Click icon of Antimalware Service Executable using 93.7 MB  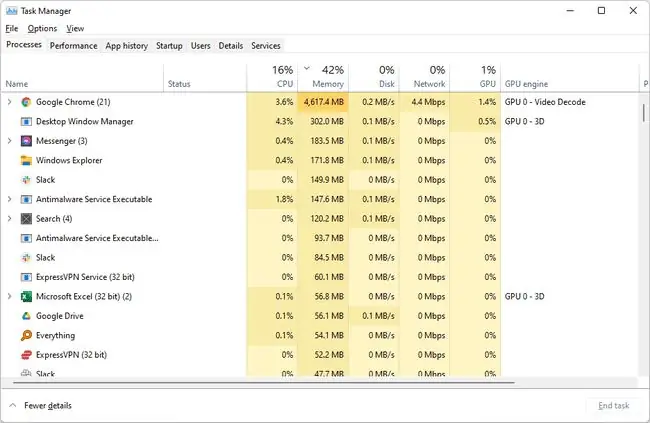[x=26, y=238]
